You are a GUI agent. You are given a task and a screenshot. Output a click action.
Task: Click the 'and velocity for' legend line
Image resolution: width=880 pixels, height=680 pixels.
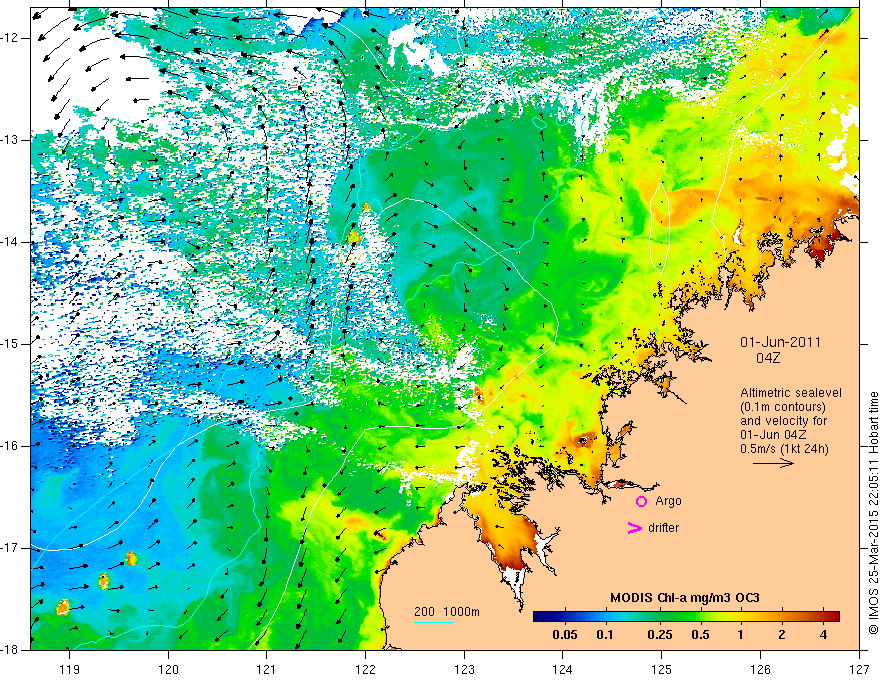[x=783, y=421]
